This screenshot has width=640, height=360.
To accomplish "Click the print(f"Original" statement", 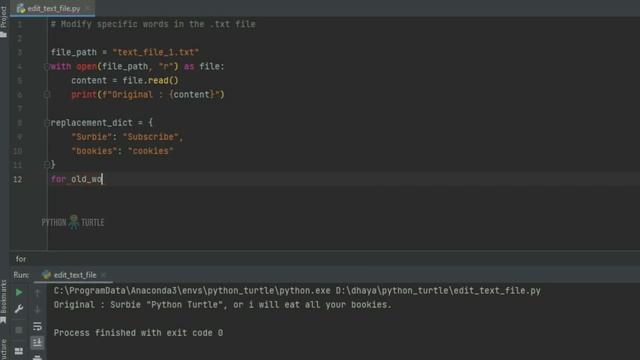I will pyautogui.click(x=148, y=95).
